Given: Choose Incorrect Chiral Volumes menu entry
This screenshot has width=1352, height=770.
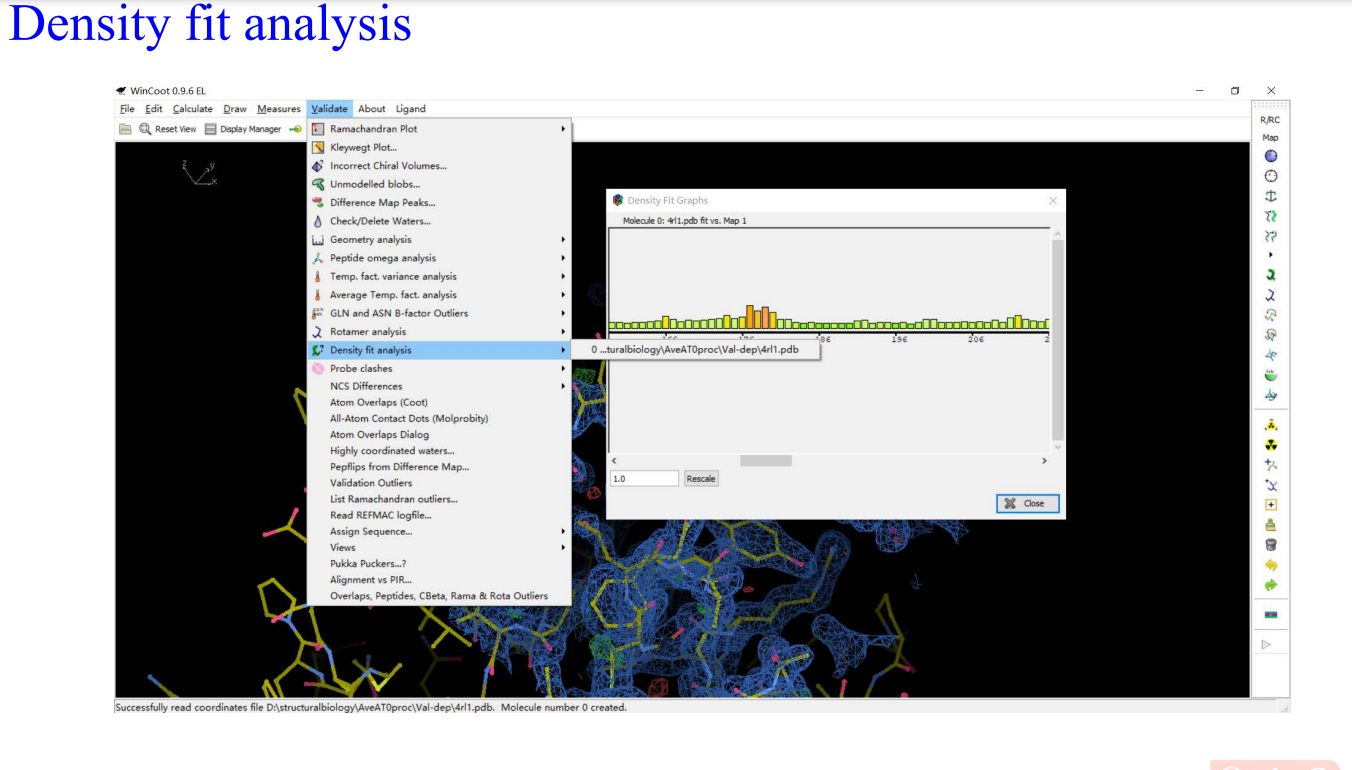Looking at the screenshot, I should coord(439,166).
